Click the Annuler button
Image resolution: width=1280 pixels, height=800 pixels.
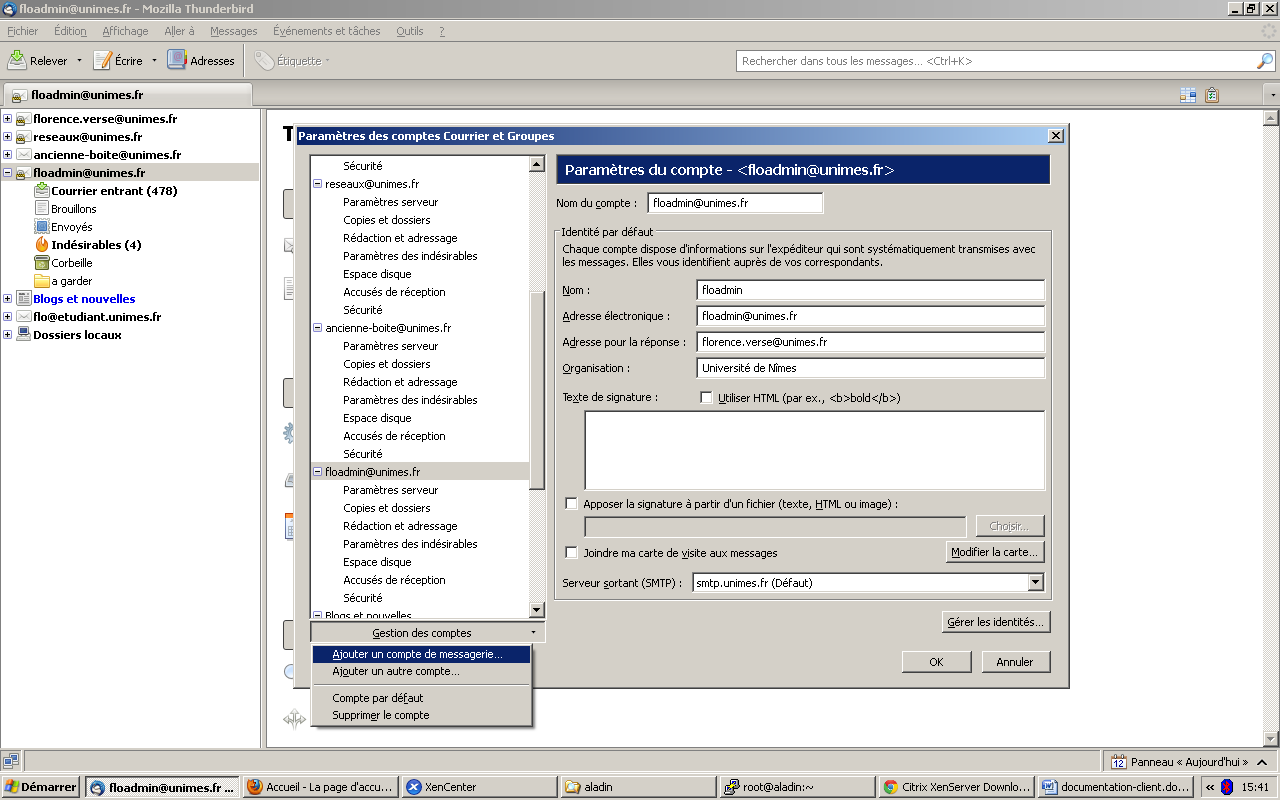pyautogui.click(x=1015, y=662)
